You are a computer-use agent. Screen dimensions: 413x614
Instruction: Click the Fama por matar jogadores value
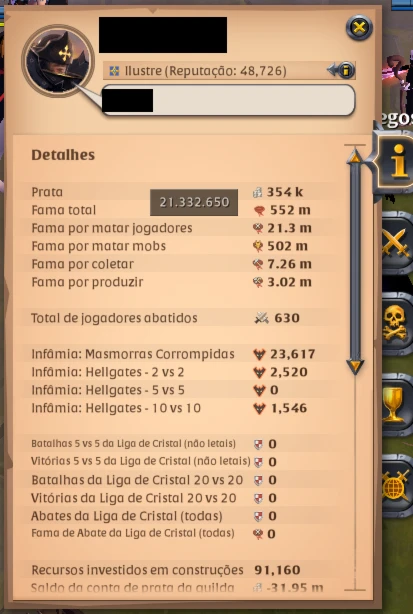tap(289, 228)
